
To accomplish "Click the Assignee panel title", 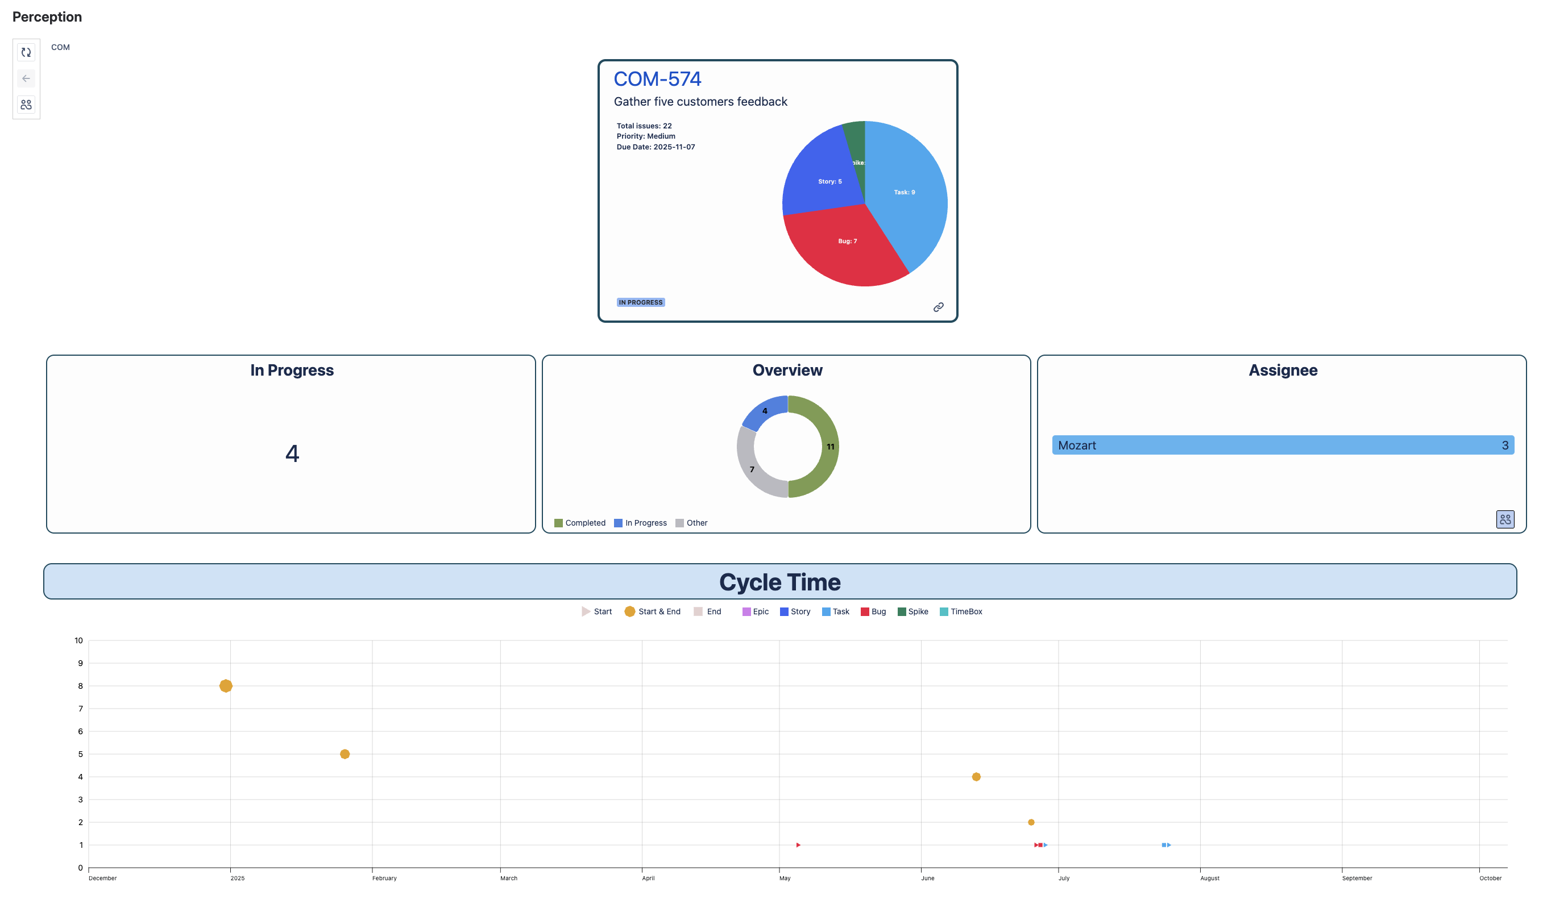I will pos(1283,370).
